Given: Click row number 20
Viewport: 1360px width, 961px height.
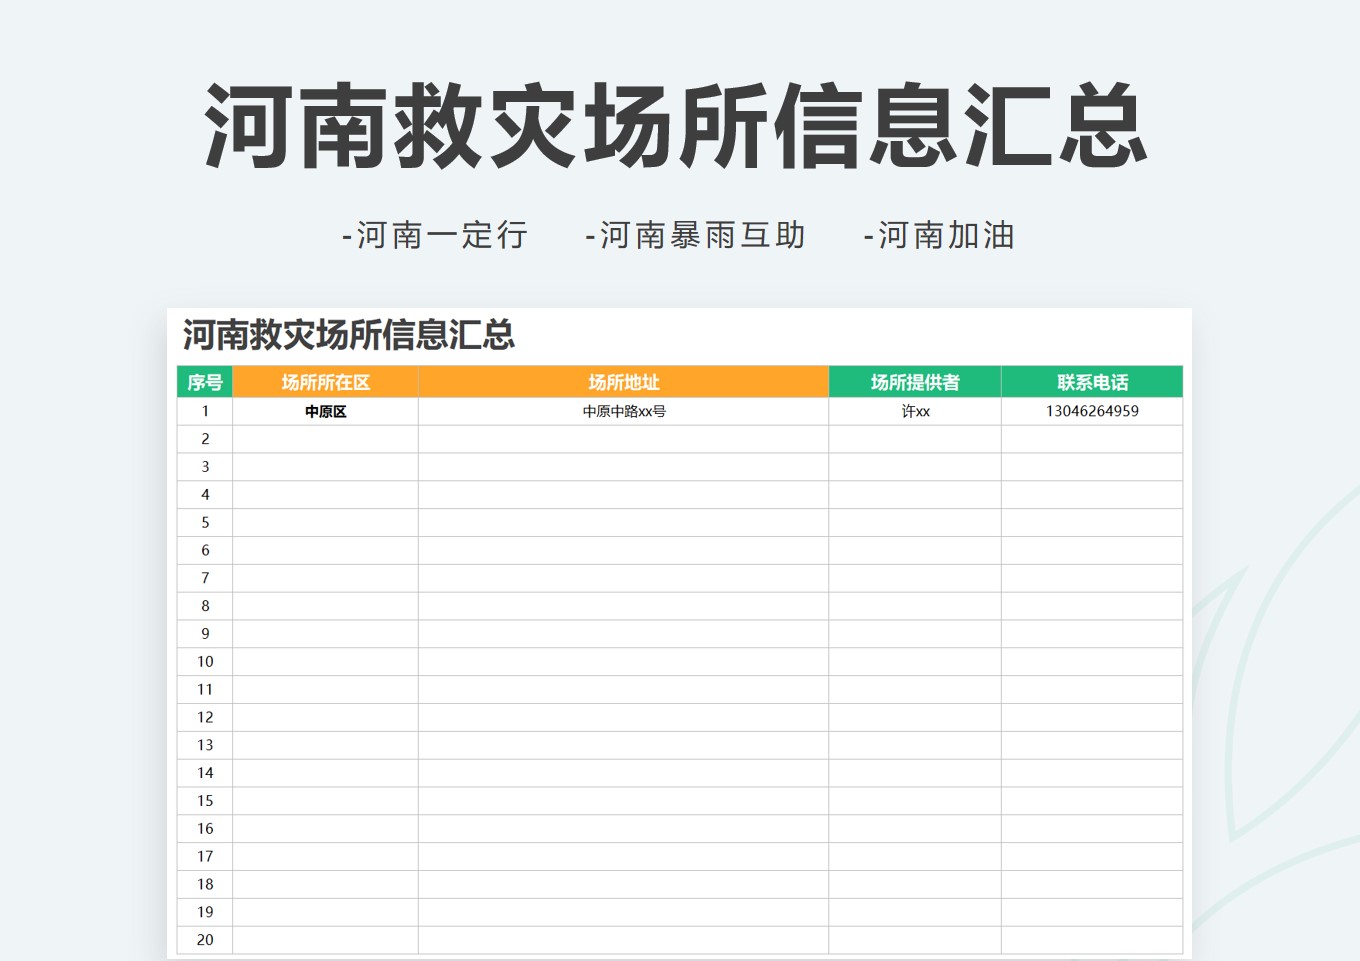Looking at the screenshot, I should [x=204, y=940].
